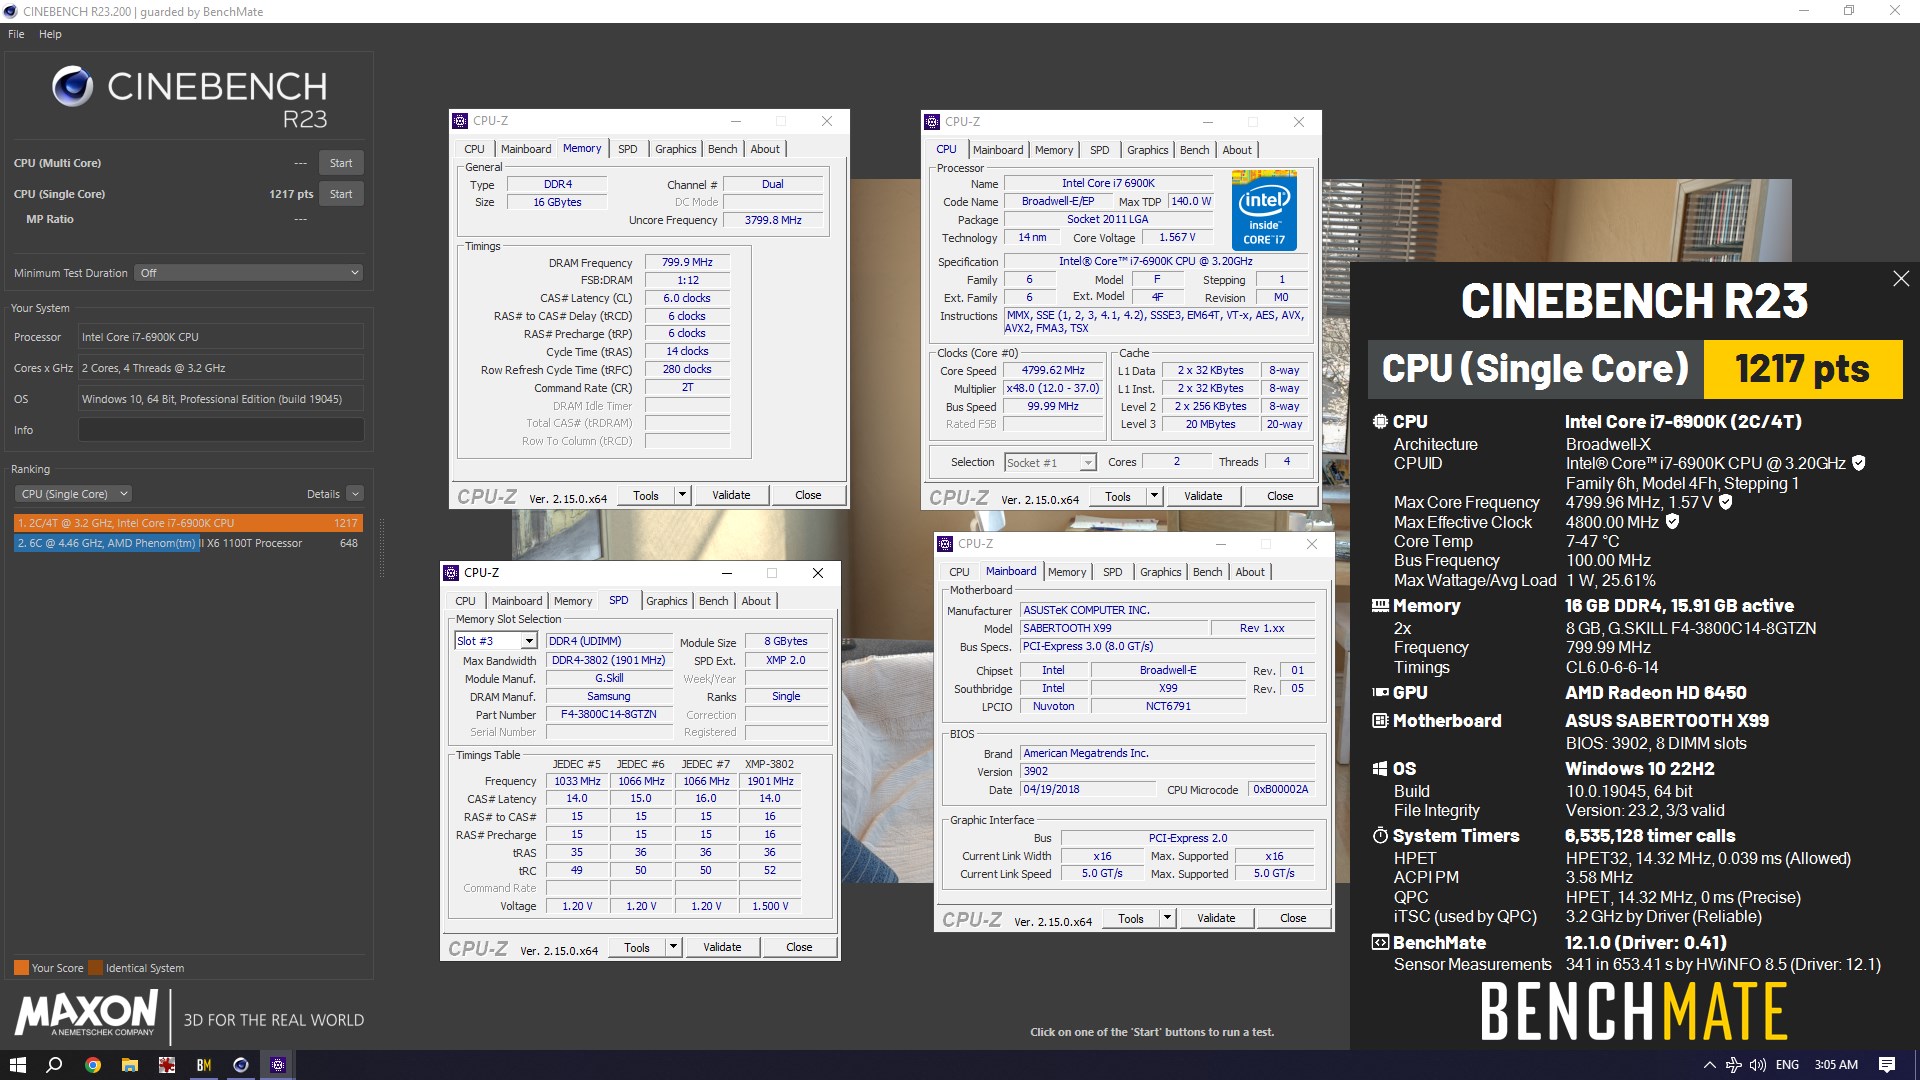Image resolution: width=1920 pixels, height=1080 pixels.
Task: Click the F4-3800C14-8GTZN part number field
Action: (x=608, y=715)
